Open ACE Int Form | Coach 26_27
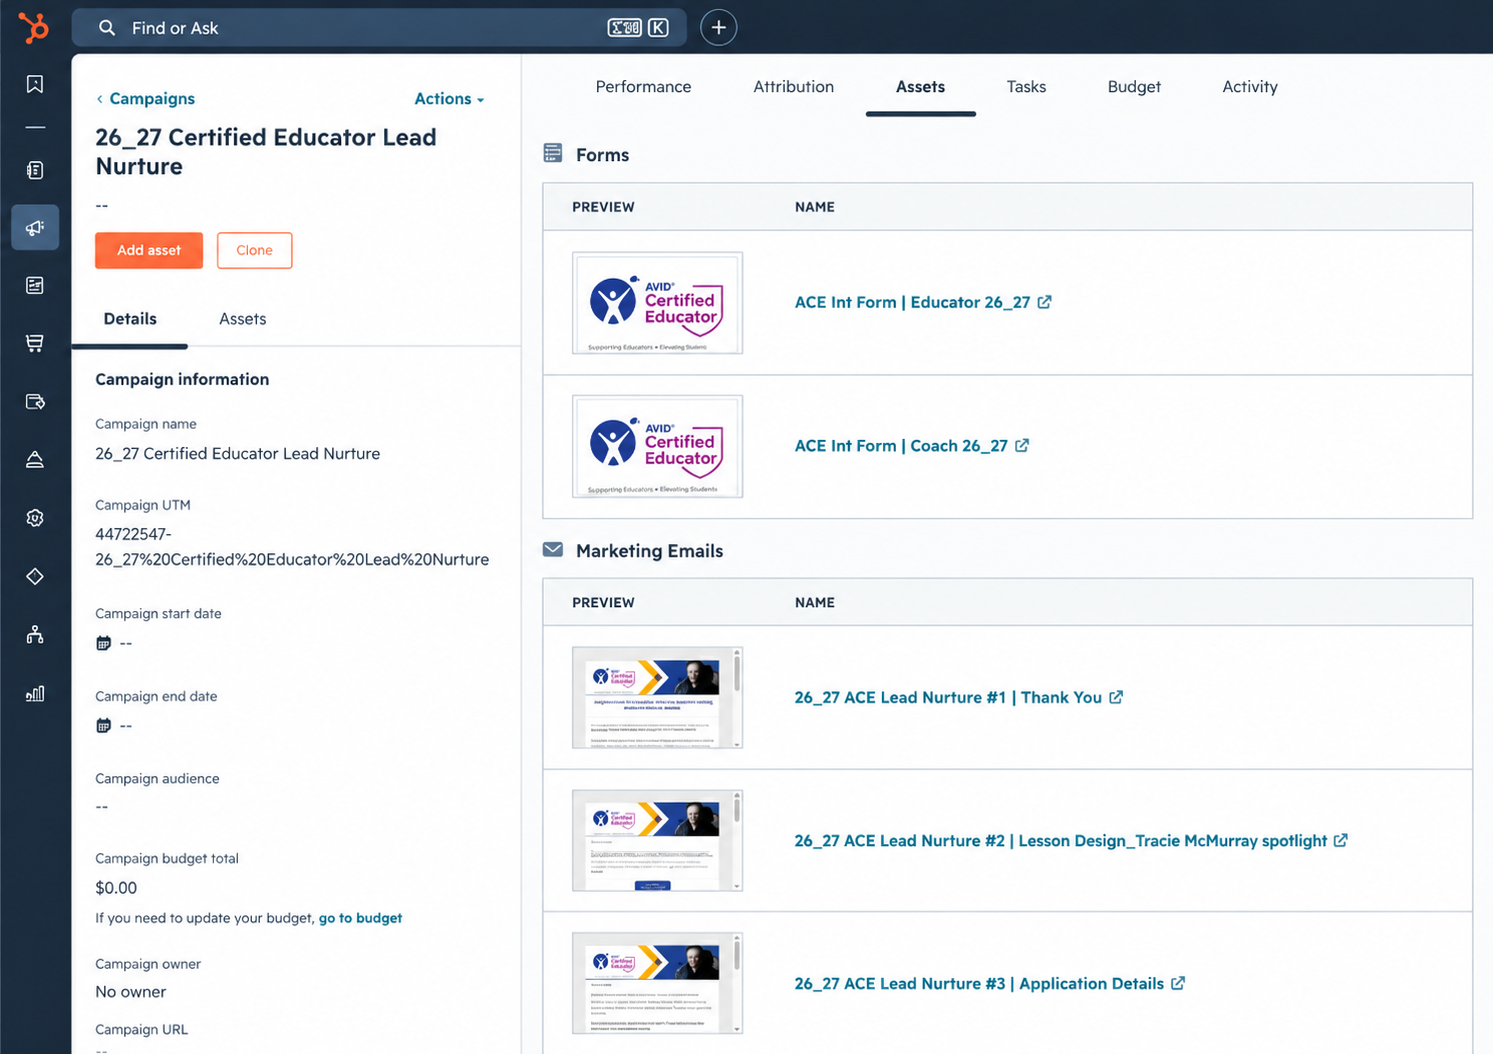1493x1054 pixels. coord(901,446)
